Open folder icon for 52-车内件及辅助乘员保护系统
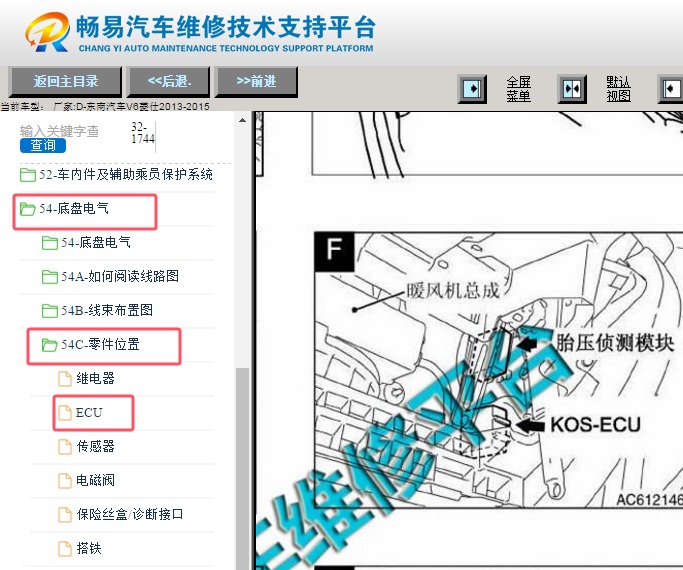Viewport: 683px width, 570px height. pos(28,175)
